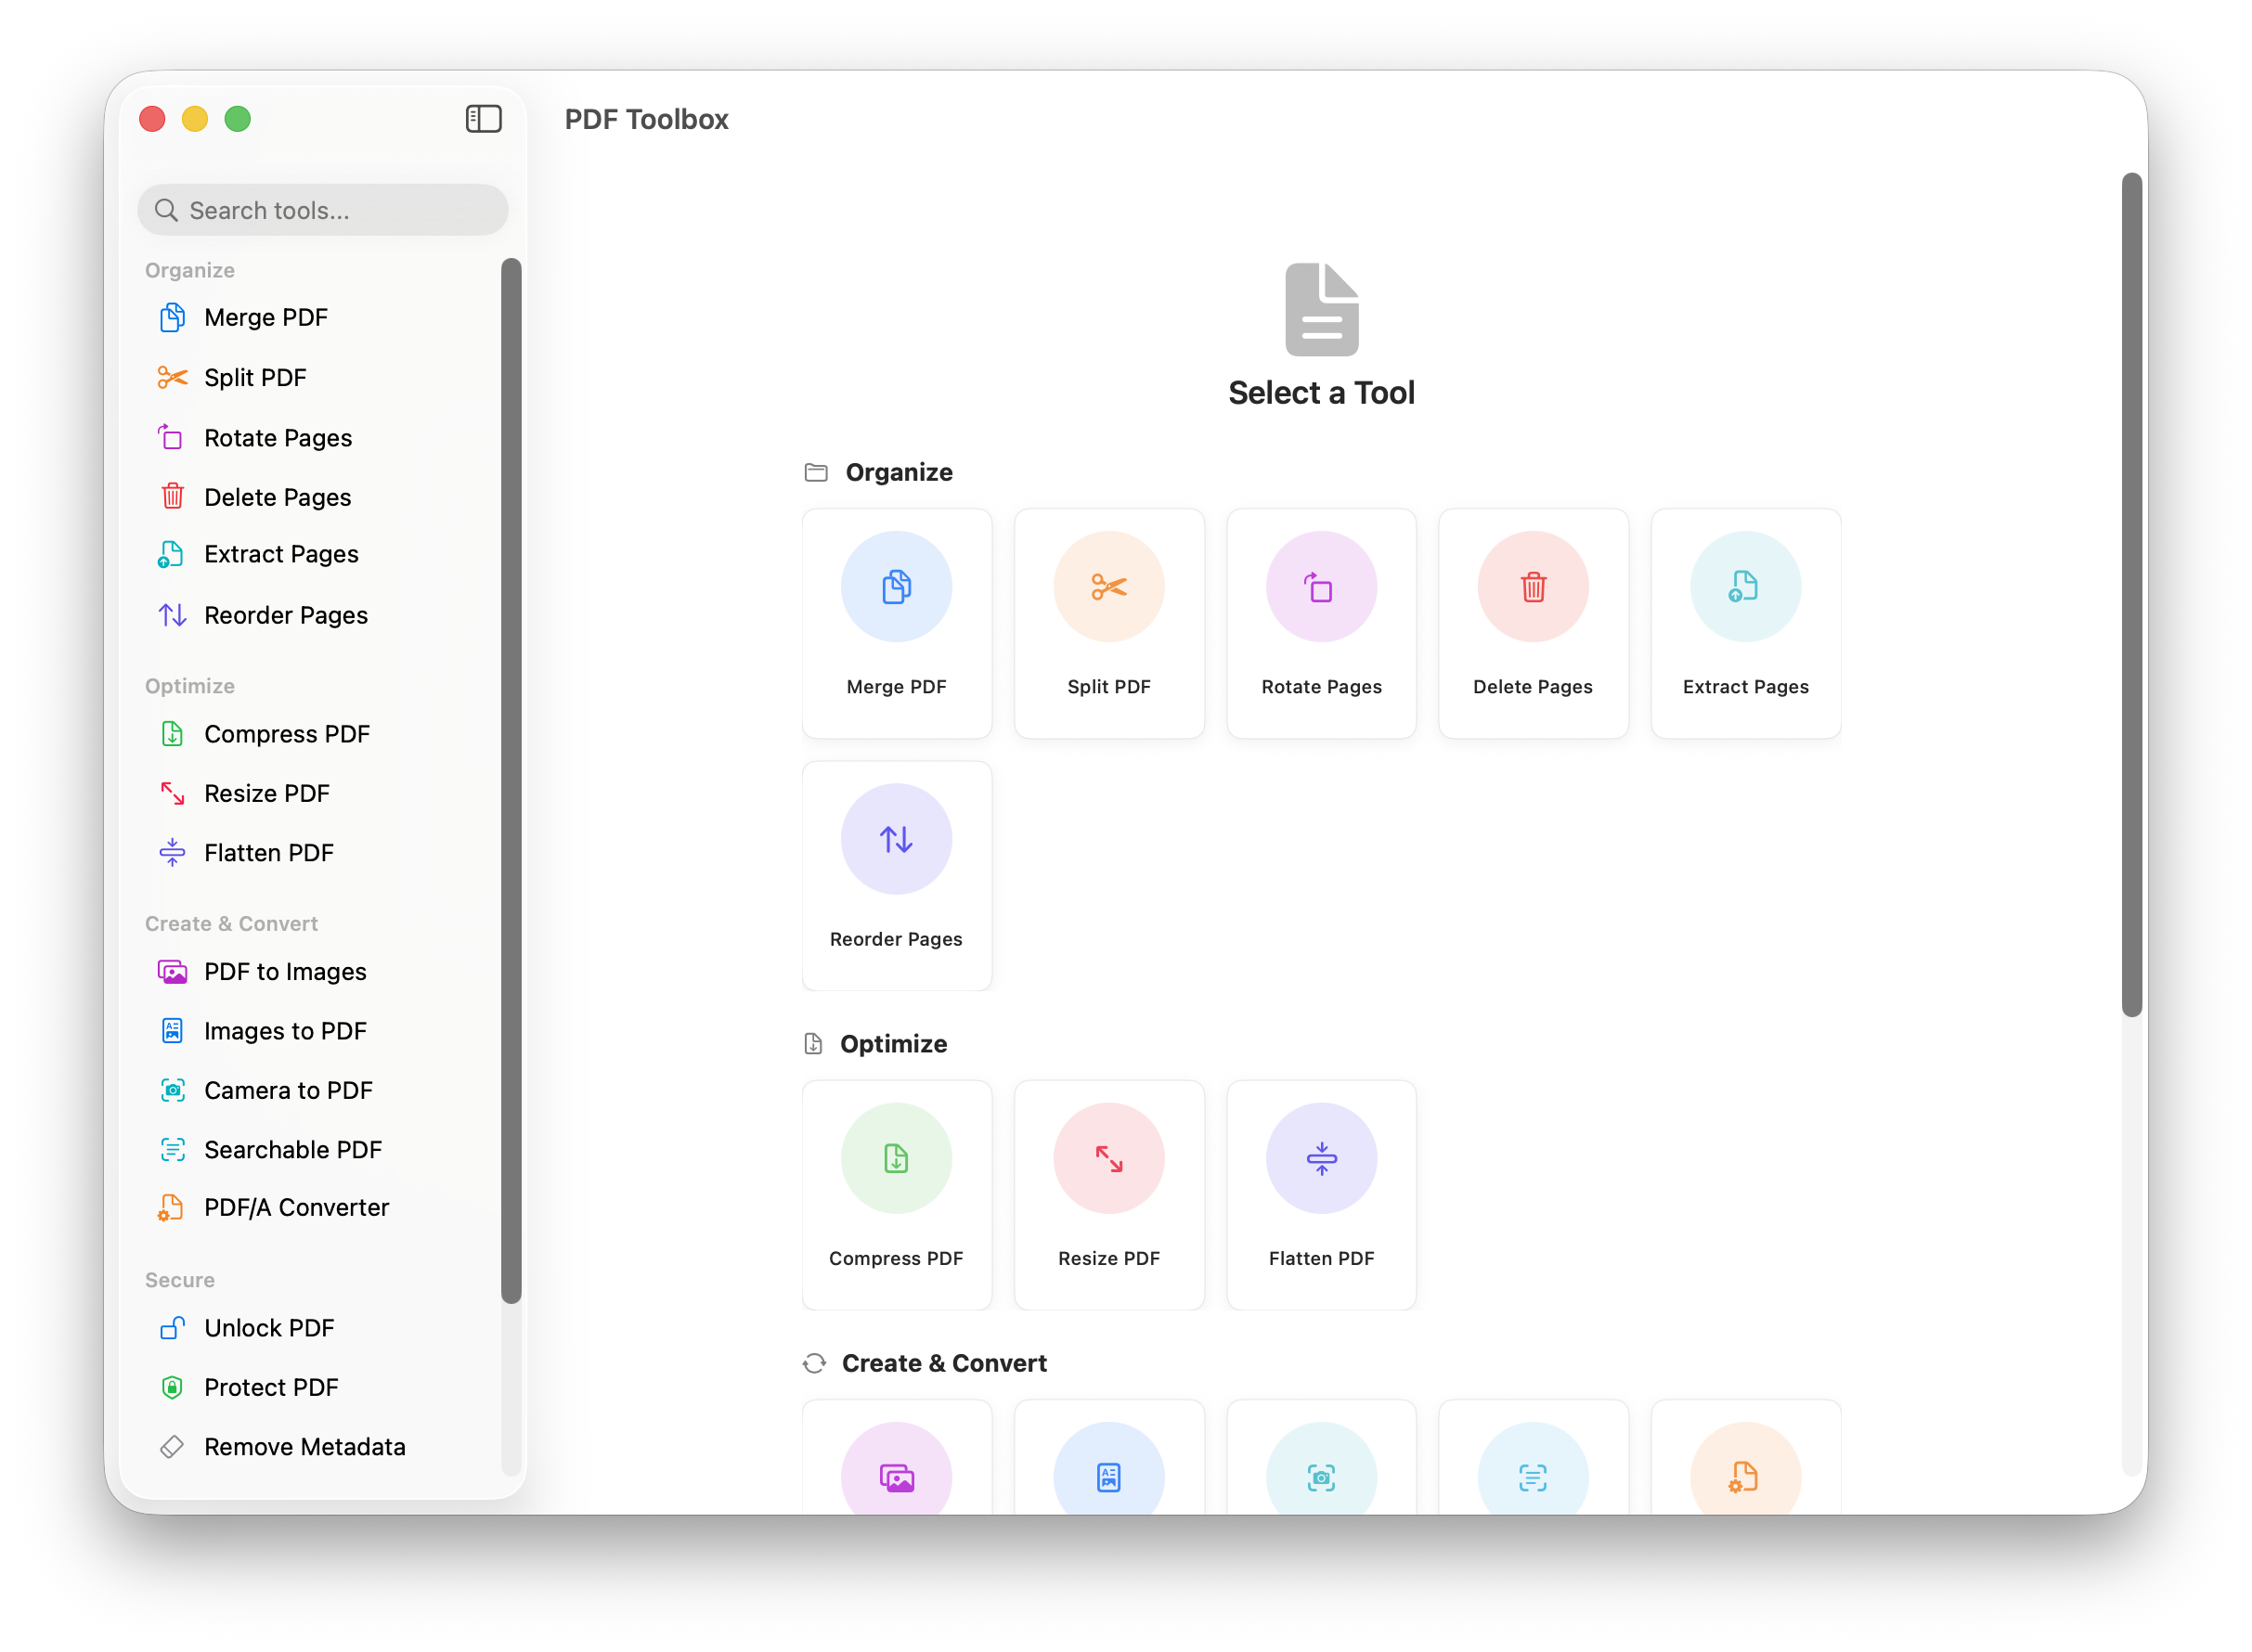Image resolution: width=2252 pixels, height=1652 pixels.
Task: Open Unlock PDF under Secure
Action: (x=268, y=1328)
